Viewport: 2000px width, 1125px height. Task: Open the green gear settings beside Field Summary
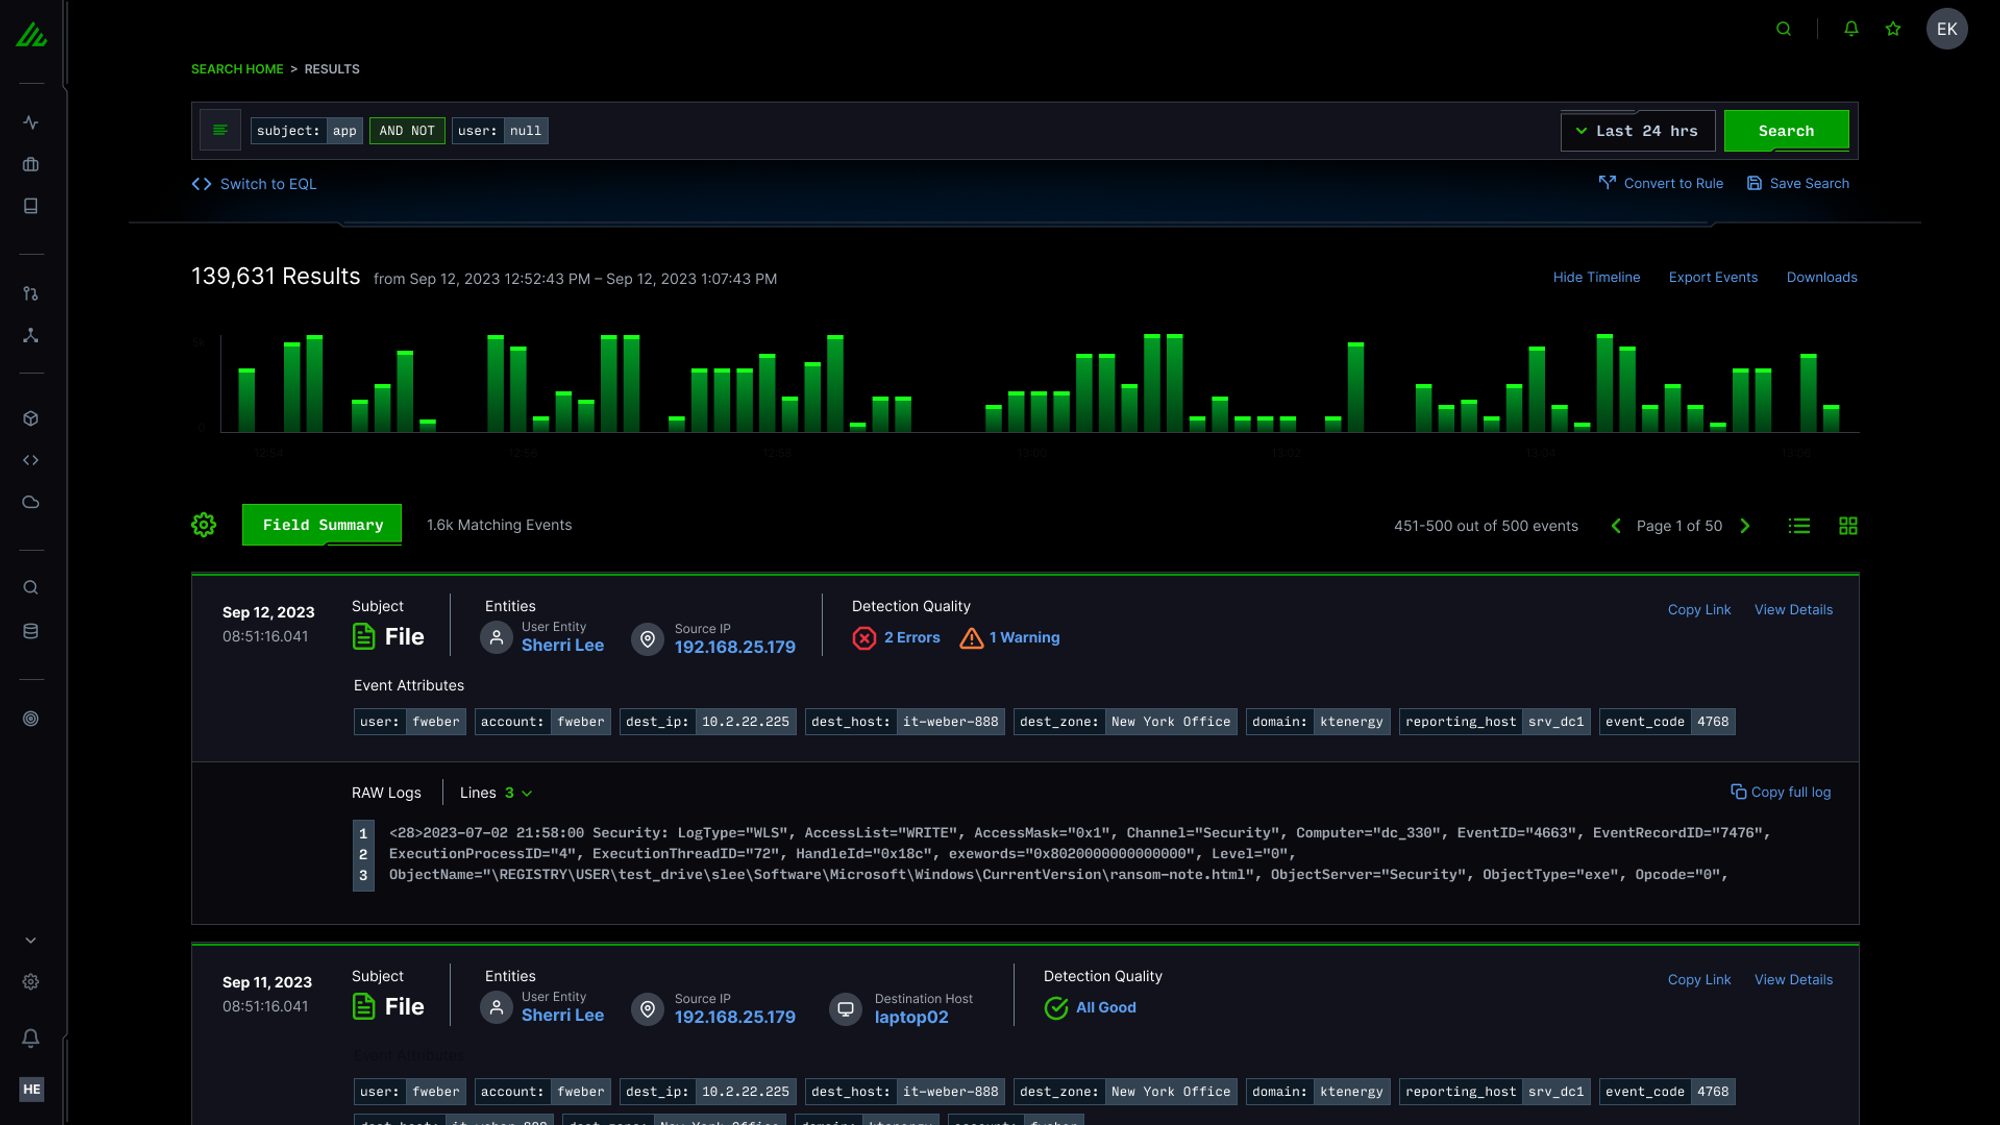204,525
